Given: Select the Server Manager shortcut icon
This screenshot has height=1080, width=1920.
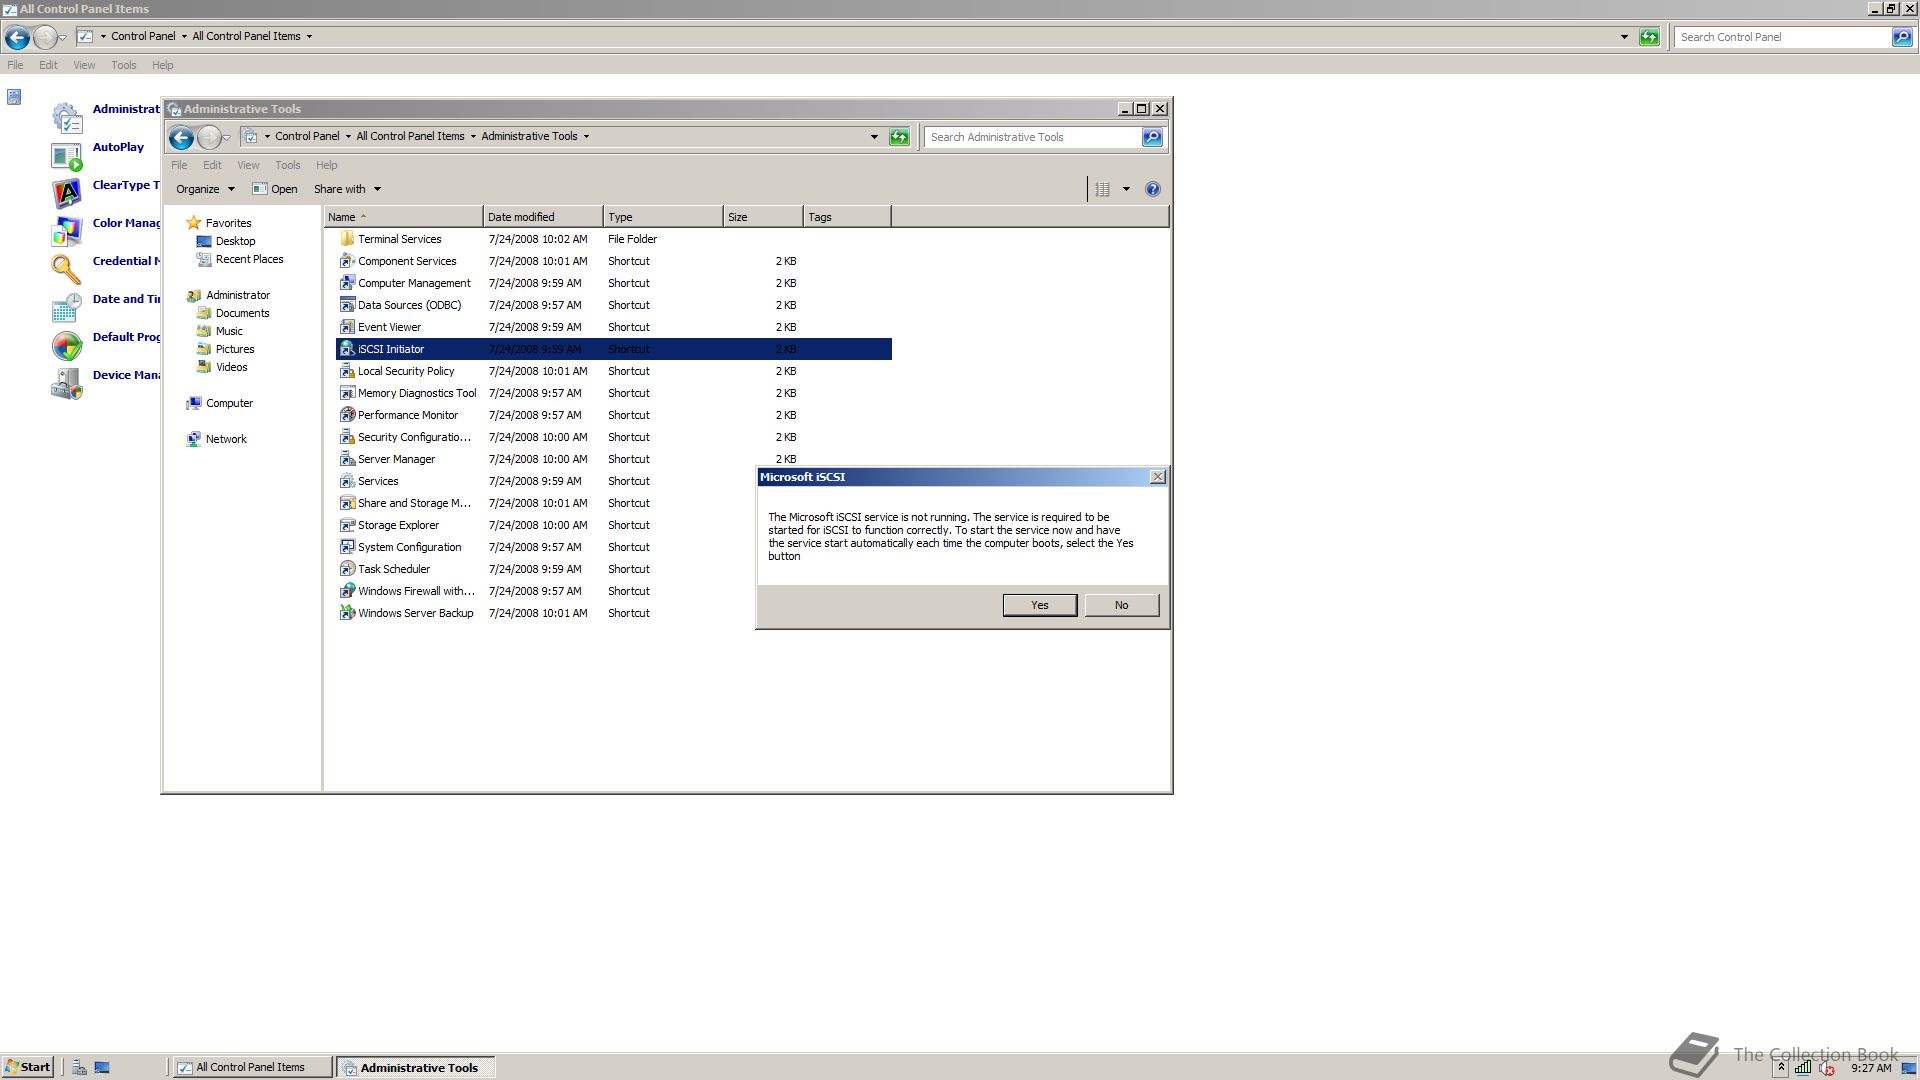Looking at the screenshot, I should click(x=347, y=459).
